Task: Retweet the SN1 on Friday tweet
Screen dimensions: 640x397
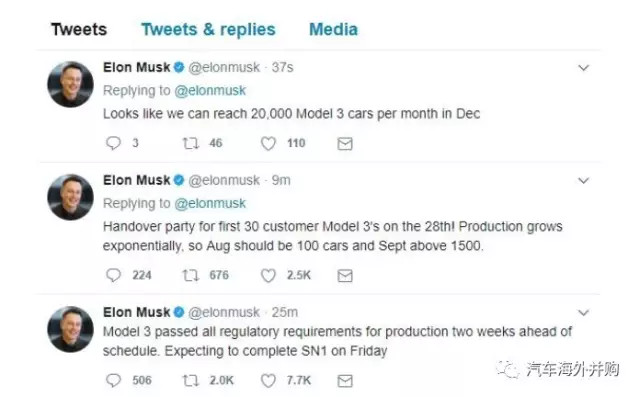Action: tap(191, 381)
